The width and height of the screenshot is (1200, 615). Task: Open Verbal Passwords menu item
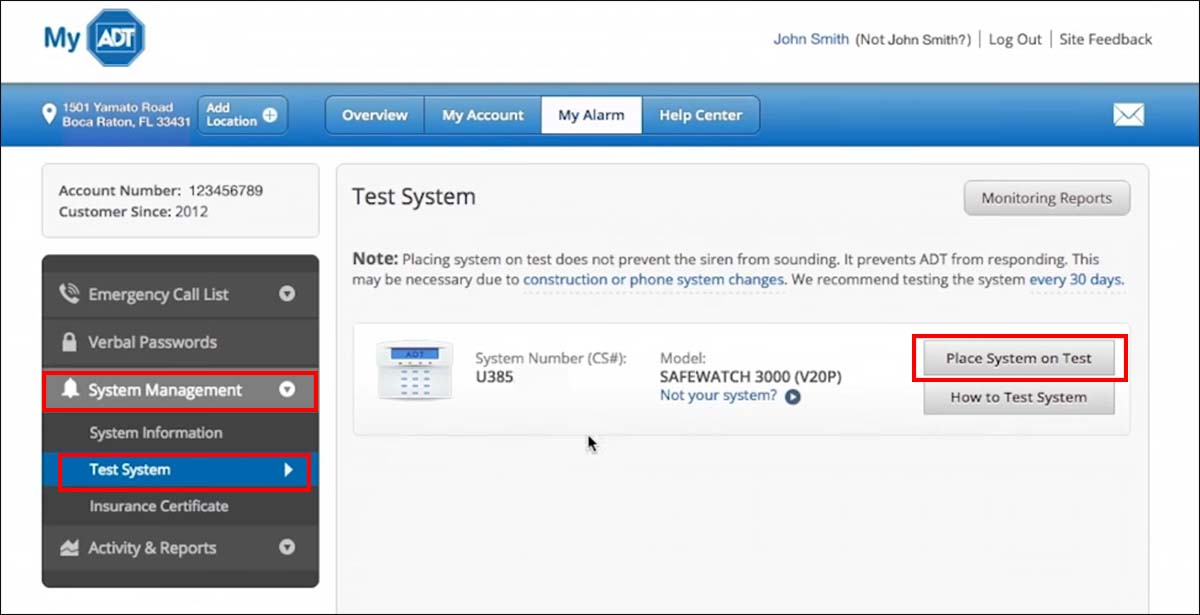180,342
